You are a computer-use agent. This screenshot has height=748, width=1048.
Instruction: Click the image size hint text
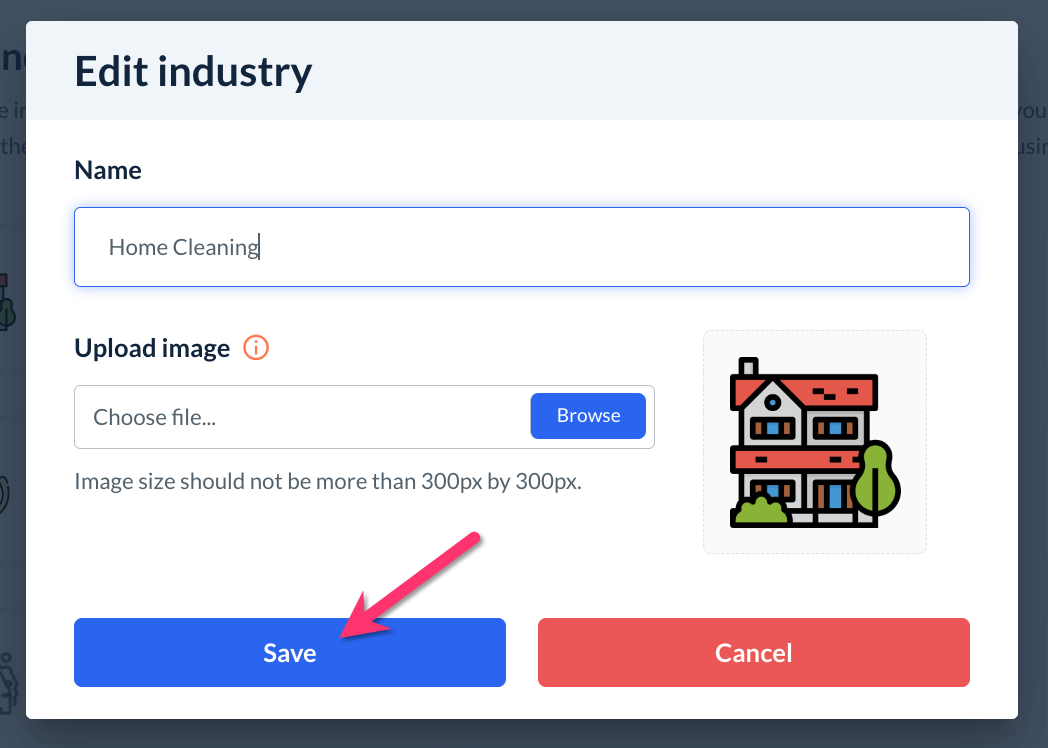pyautogui.click(x=327, y=481)
